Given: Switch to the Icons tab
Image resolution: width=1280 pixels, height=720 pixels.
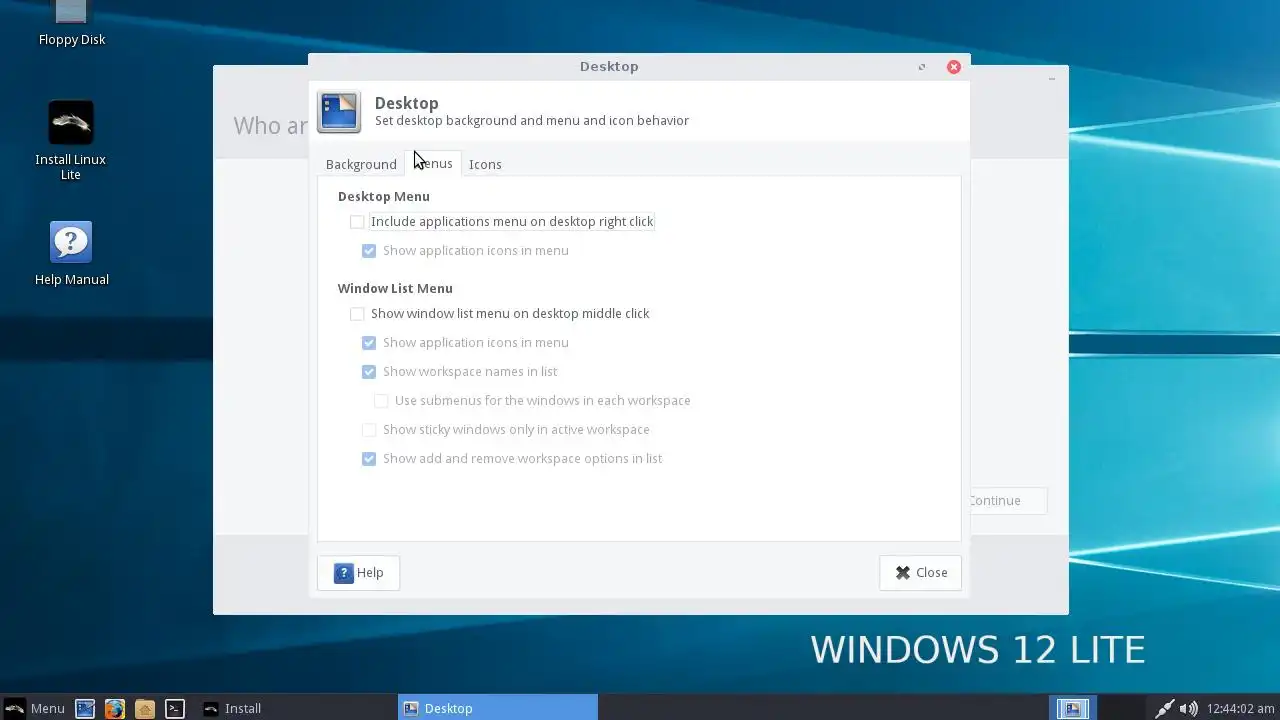Looking at the screenshot, I should (485, 164).
